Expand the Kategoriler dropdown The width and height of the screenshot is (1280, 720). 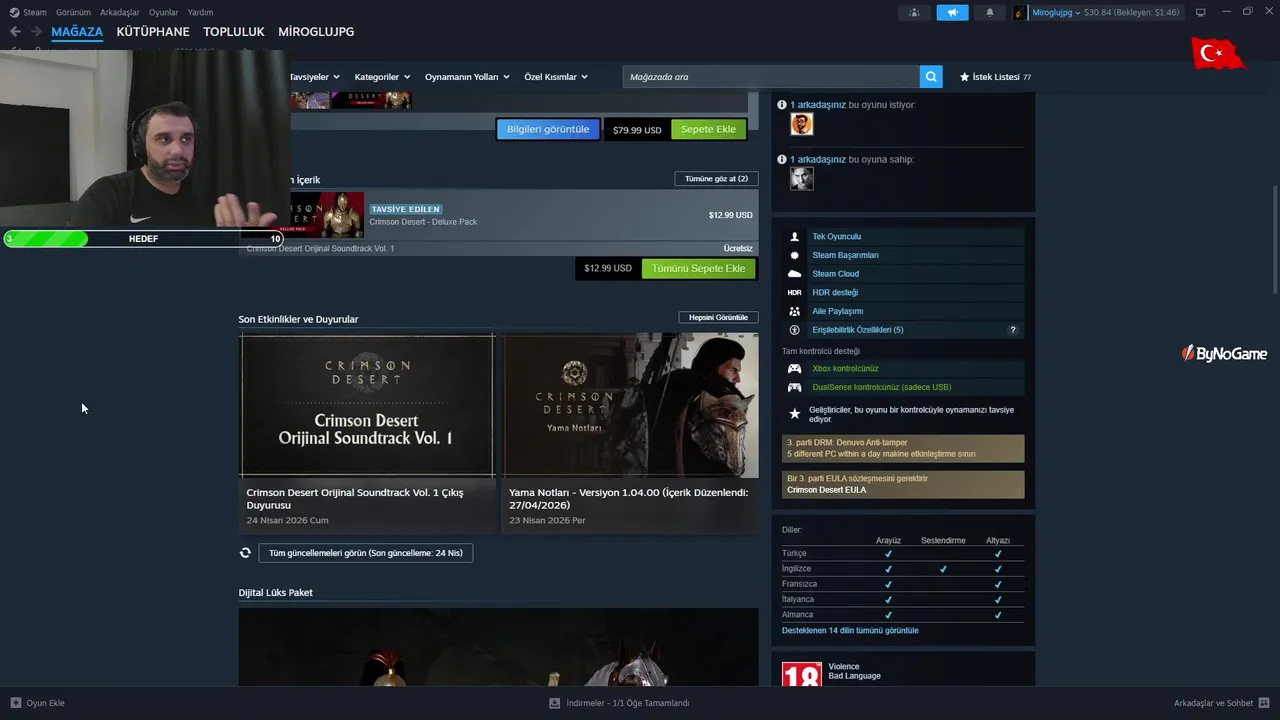[x=382, y=77]
